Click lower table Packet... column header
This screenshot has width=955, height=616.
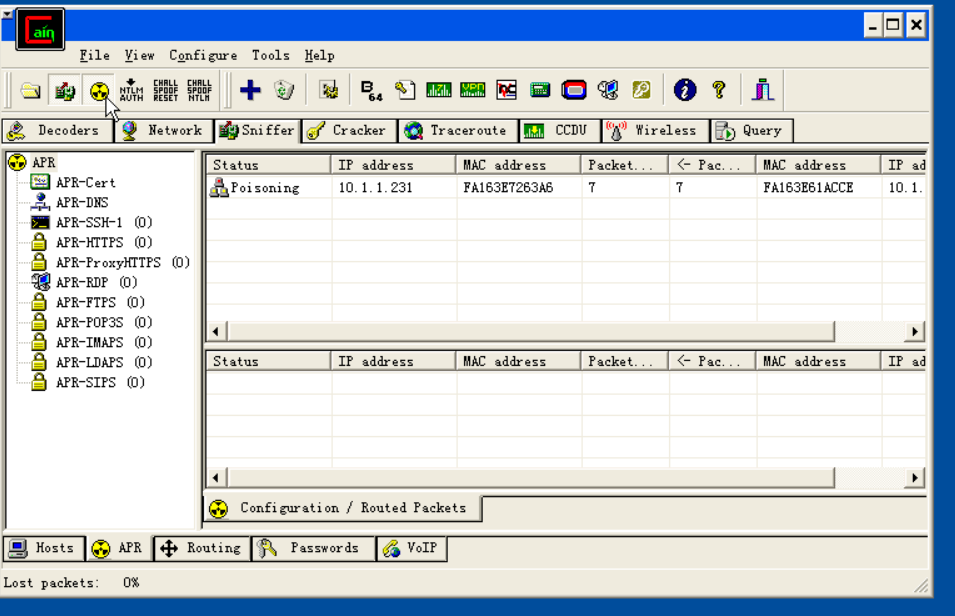coord(625,361)
